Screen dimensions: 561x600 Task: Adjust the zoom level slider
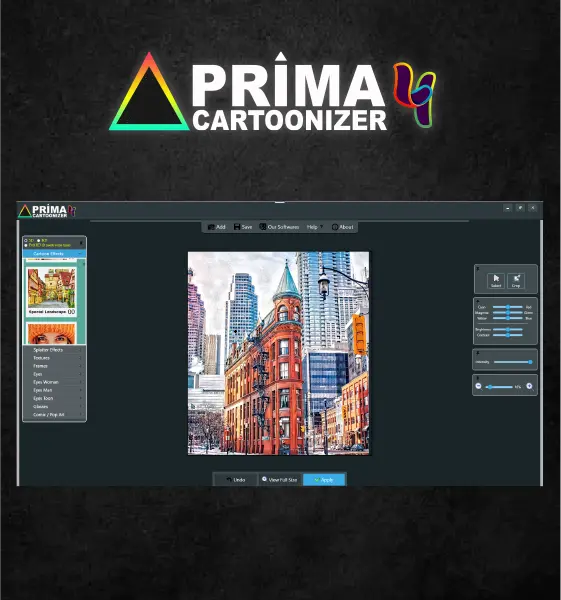[x=499, y=387]
